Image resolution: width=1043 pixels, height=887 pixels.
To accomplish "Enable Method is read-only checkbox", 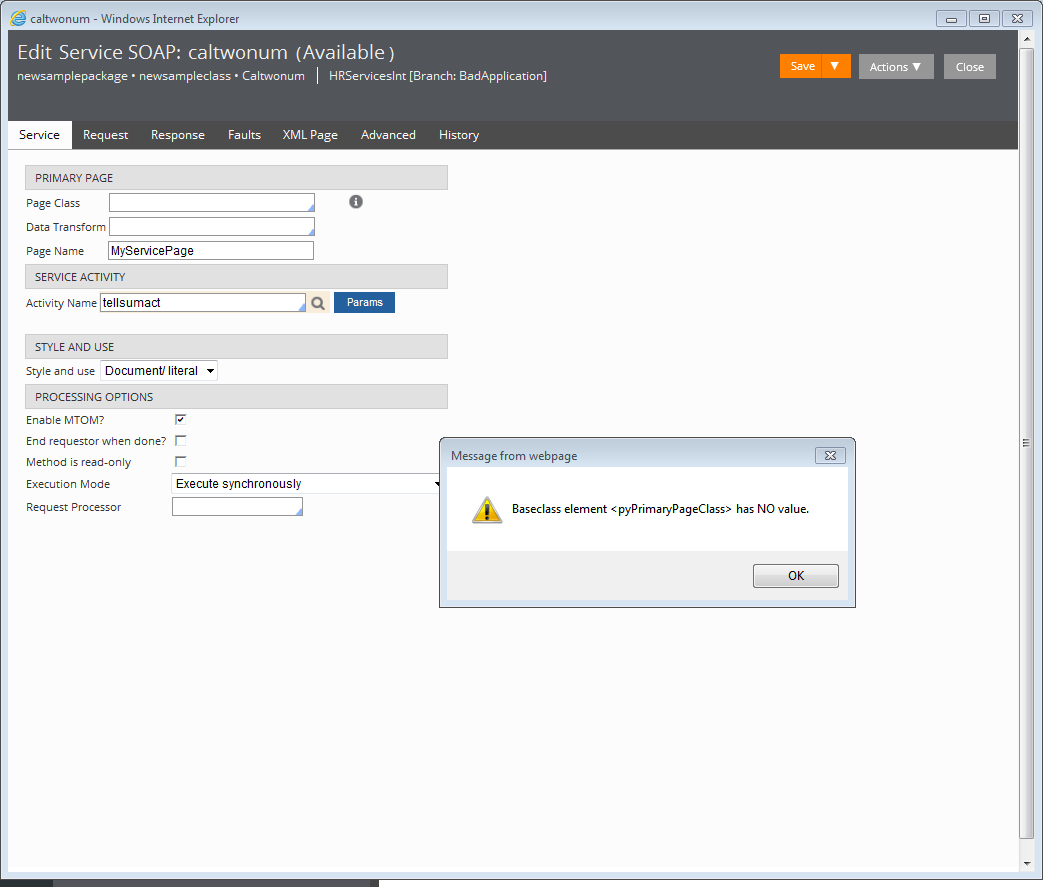I will pos(181,462).
